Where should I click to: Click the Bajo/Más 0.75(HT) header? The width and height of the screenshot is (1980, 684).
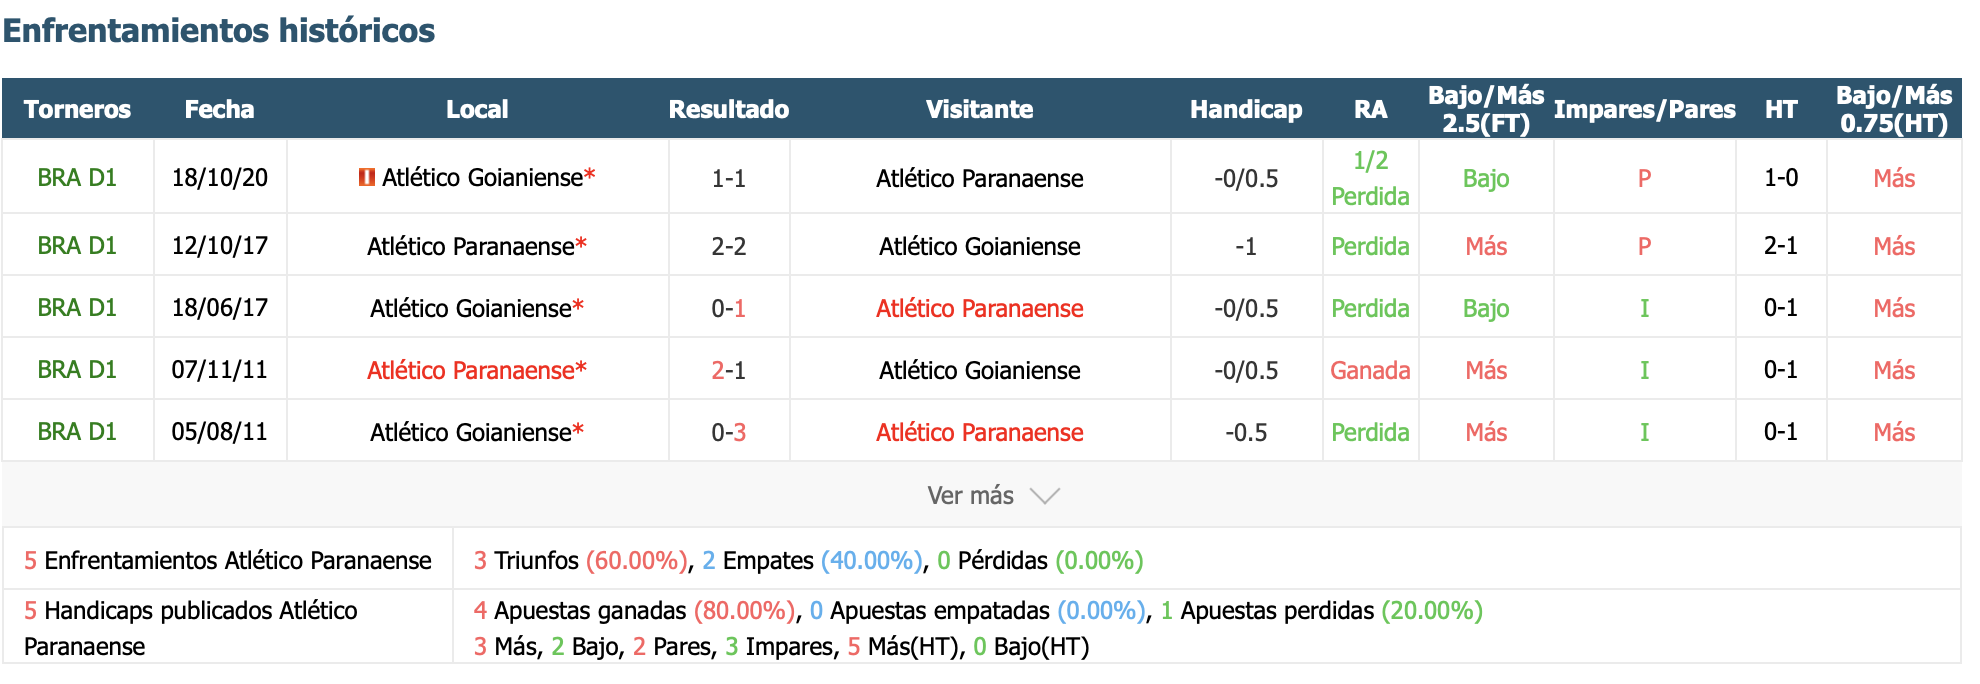[1894, 109]
